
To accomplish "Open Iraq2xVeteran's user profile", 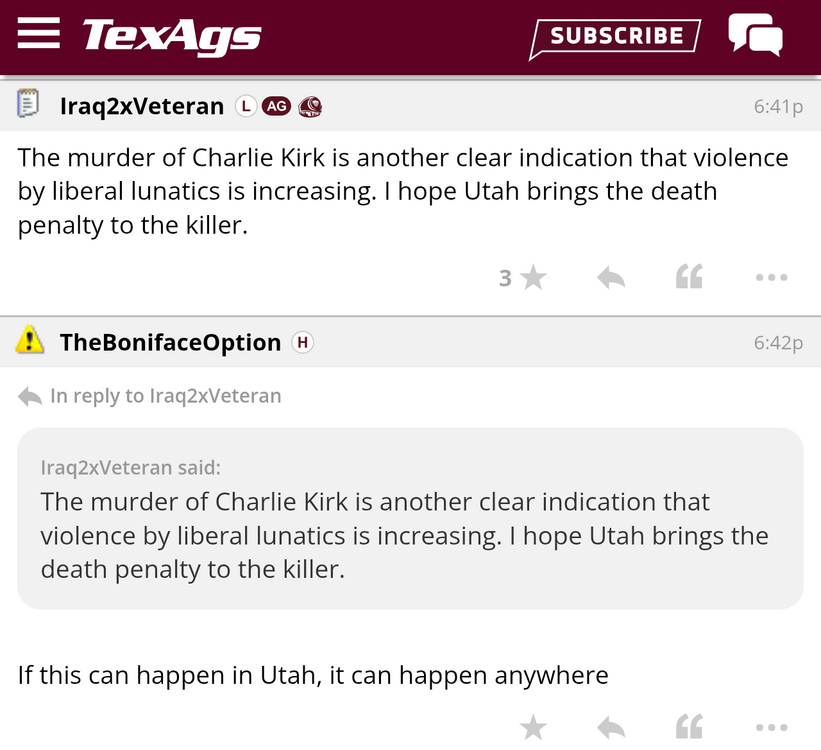I will coord(142,106).
